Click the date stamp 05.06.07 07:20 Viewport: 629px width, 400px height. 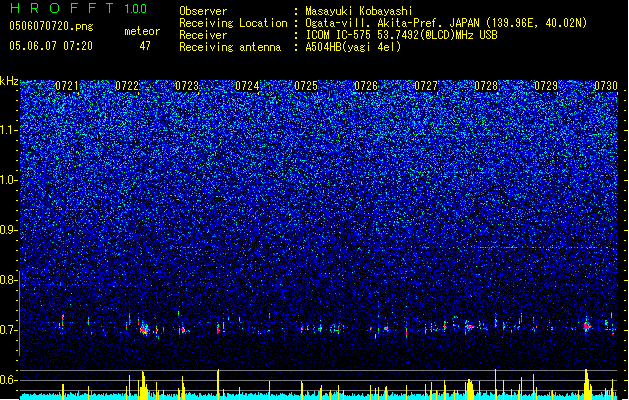click(51, 46)
